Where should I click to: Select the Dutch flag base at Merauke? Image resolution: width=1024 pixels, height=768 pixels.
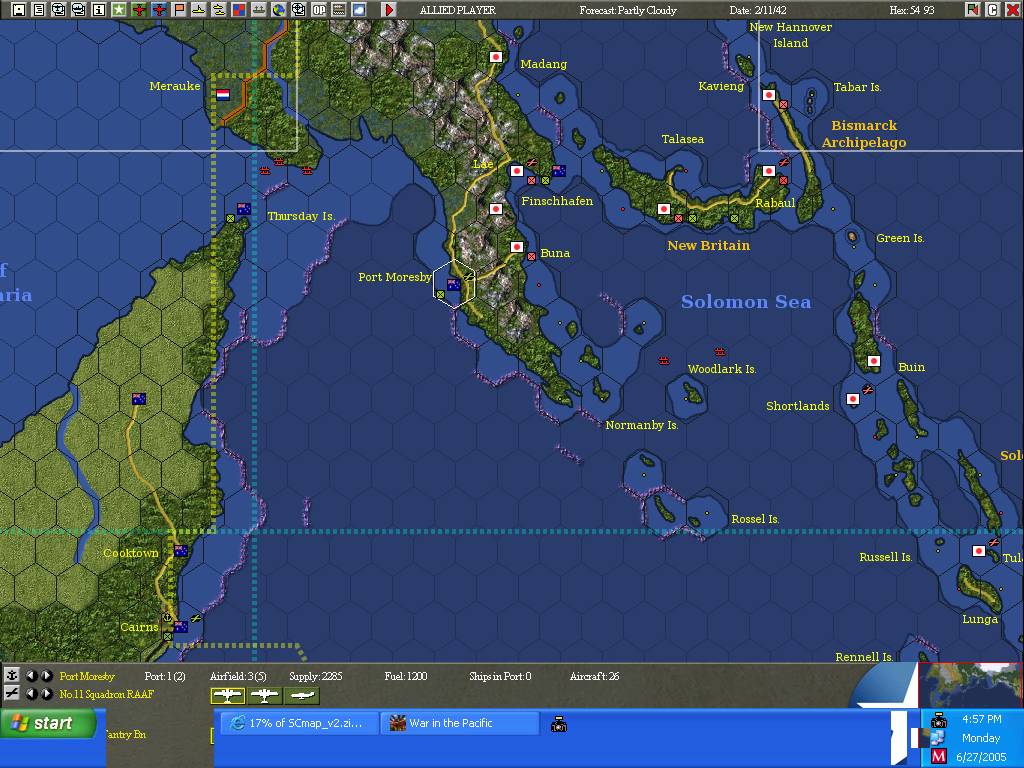click(223, 95)
